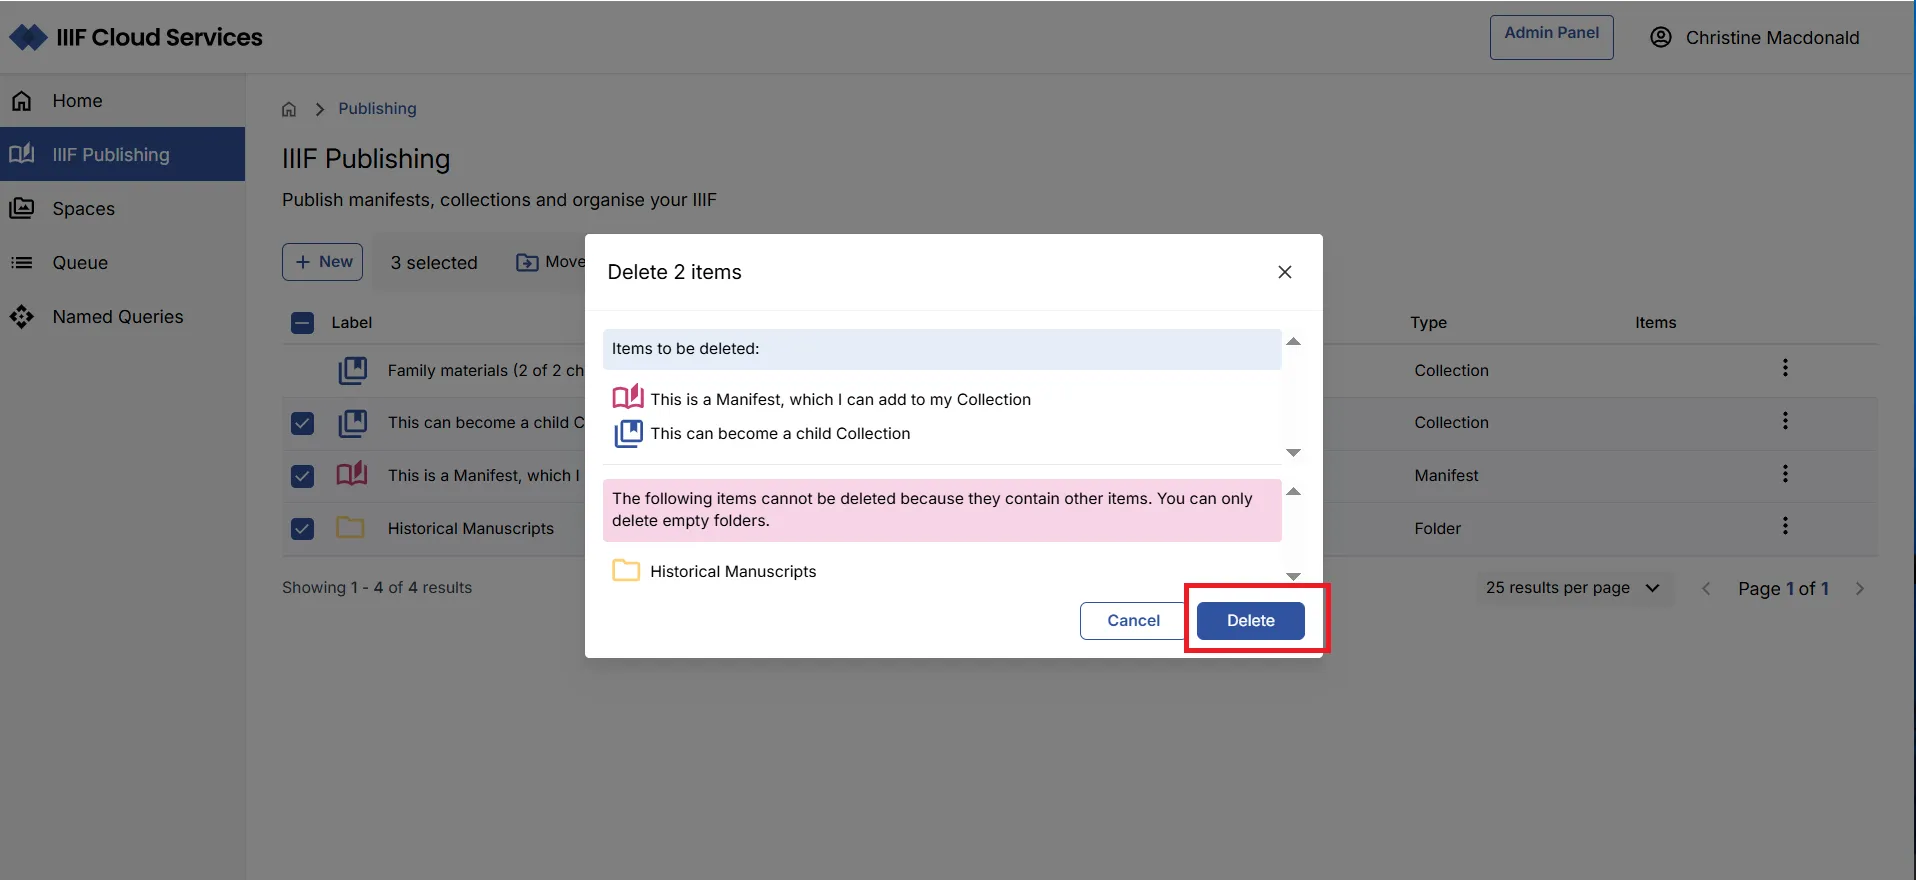Click the Folder type cell
Viewport: 1916px width, 880px height.
click(1437, 528)
